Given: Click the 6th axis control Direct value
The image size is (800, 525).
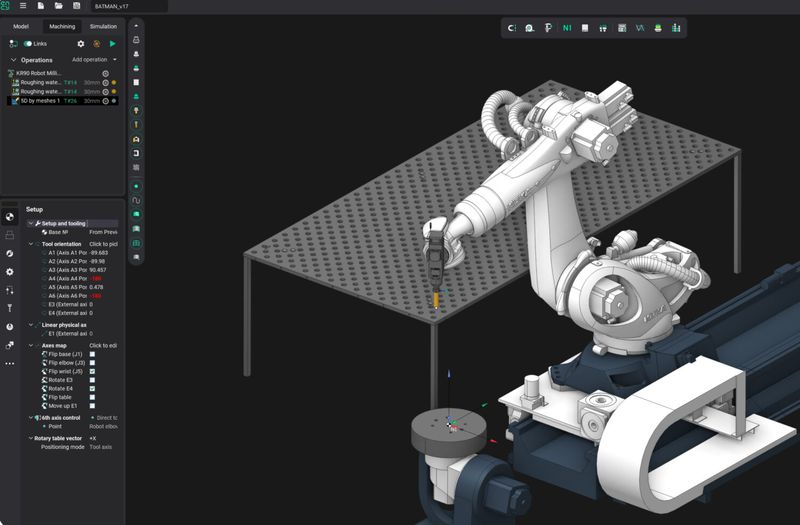Looking at the screenshot, I should coord(105,417).
